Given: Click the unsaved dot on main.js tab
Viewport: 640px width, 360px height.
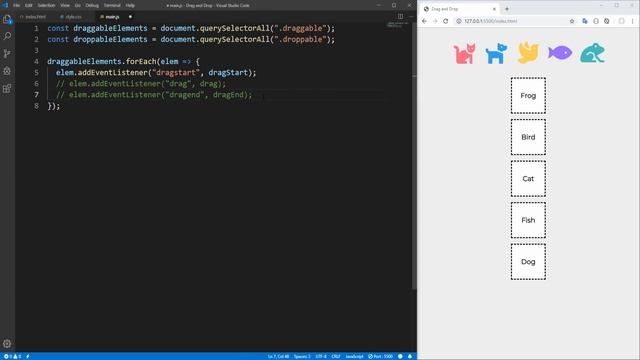Looking at the screenshot, I should pyautogui.click(x=130, y=17).
